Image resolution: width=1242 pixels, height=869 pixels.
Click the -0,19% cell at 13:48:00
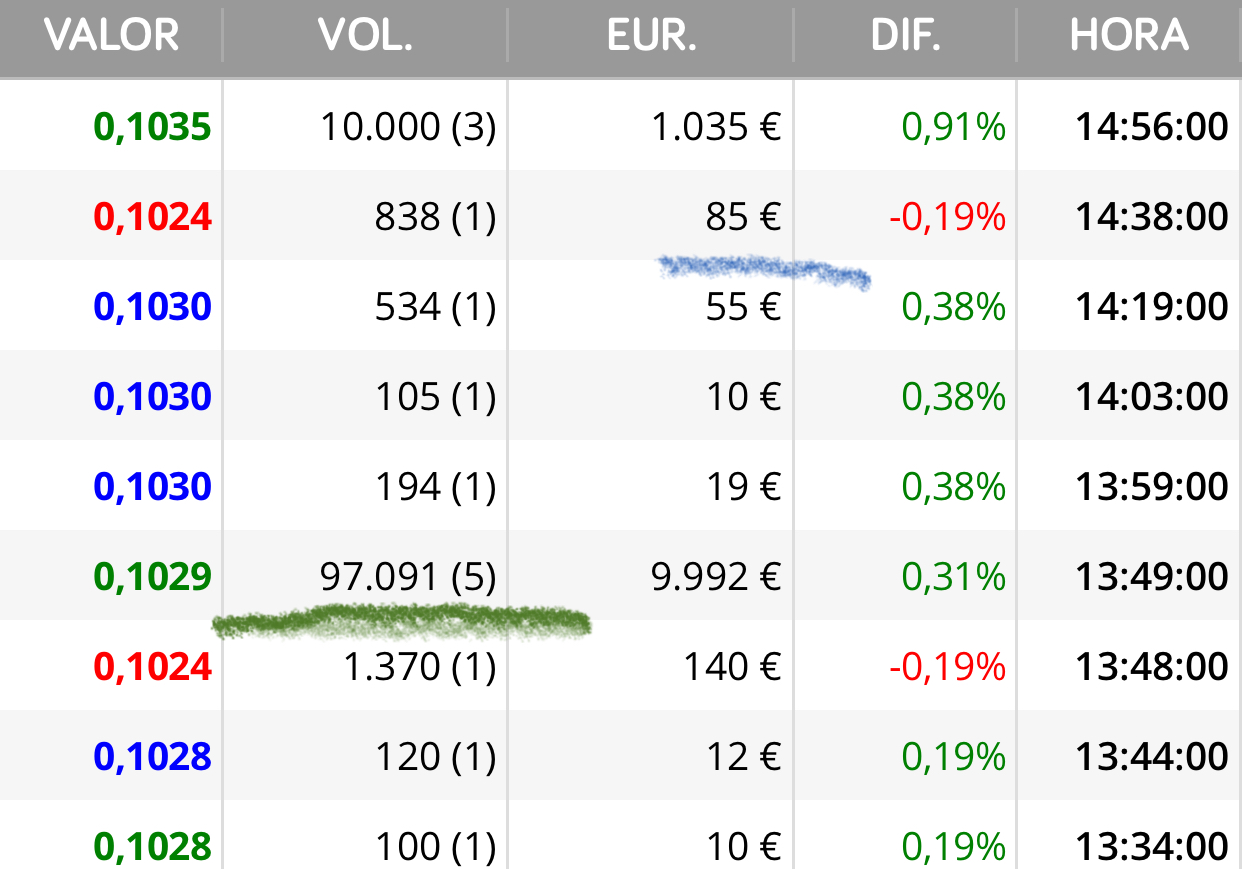click(948, 667)
